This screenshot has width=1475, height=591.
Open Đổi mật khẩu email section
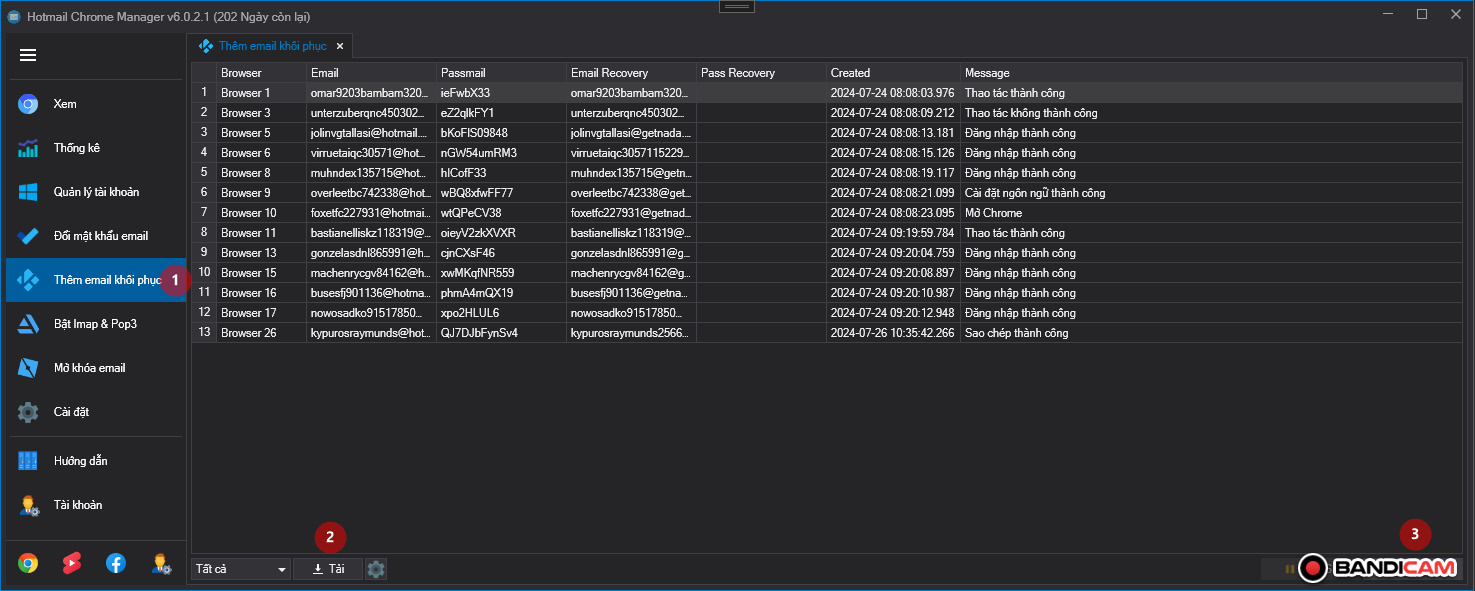coord(100,236)
